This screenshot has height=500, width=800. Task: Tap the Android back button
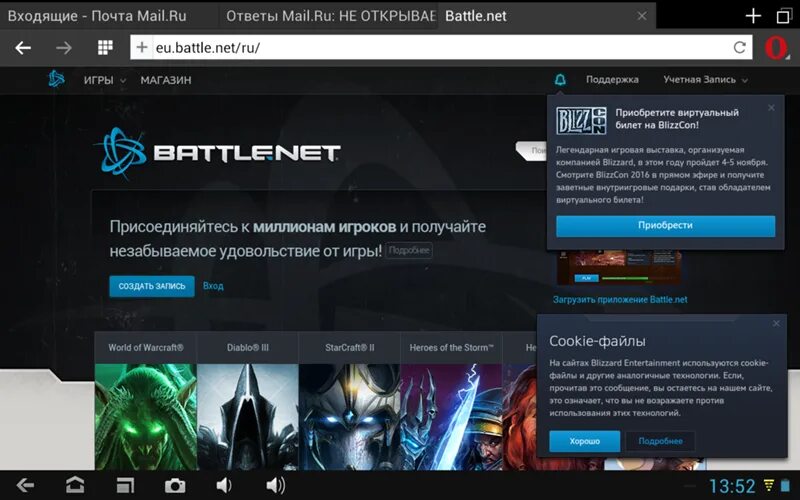(25, 485)
